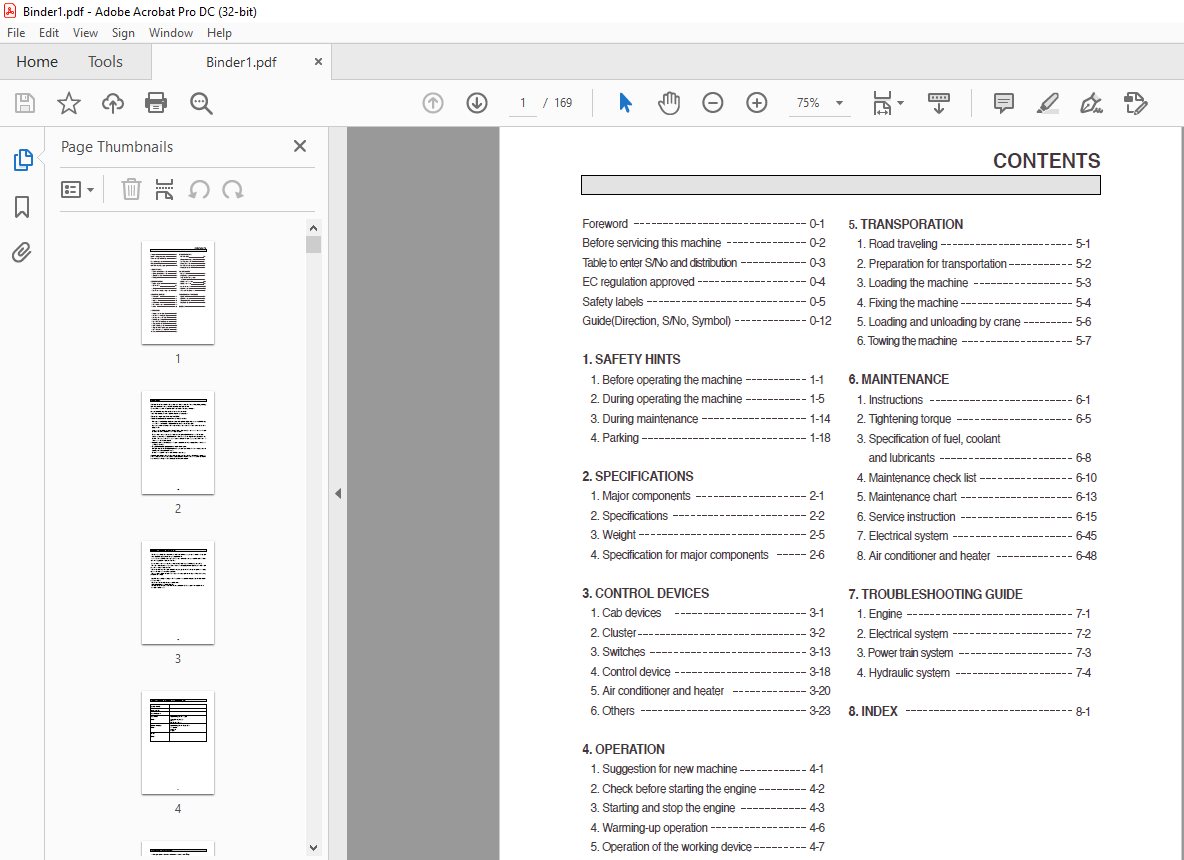Switch to the Home tab
This screenshot has height=860, width=1184.
(x=37, y=62)
